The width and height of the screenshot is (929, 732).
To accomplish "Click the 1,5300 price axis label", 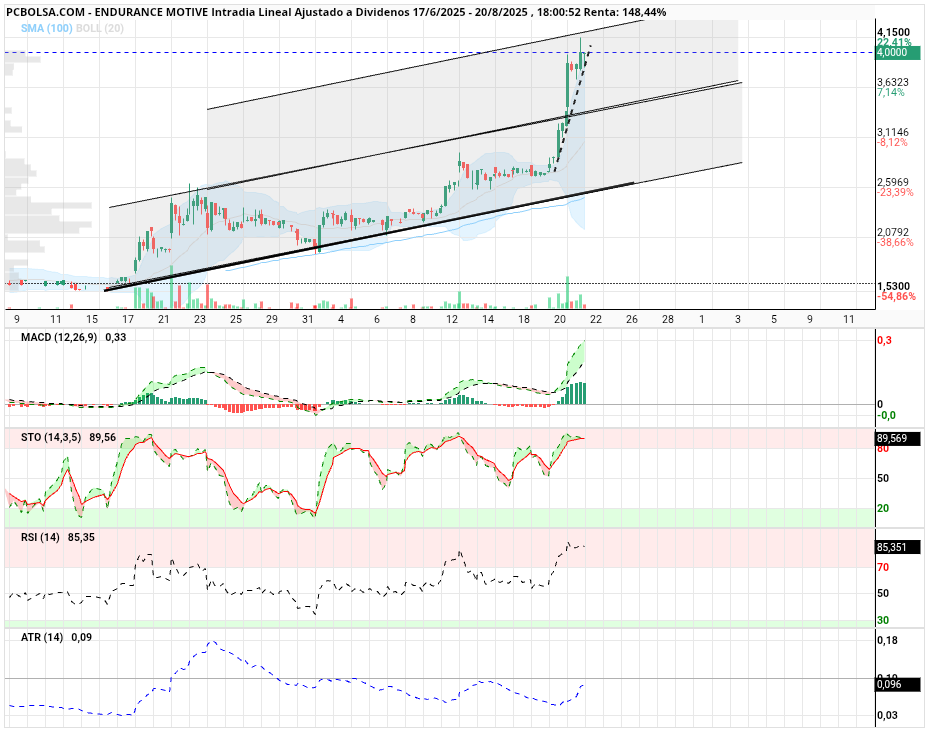I will pyautogui.click(x=893, y=286).
